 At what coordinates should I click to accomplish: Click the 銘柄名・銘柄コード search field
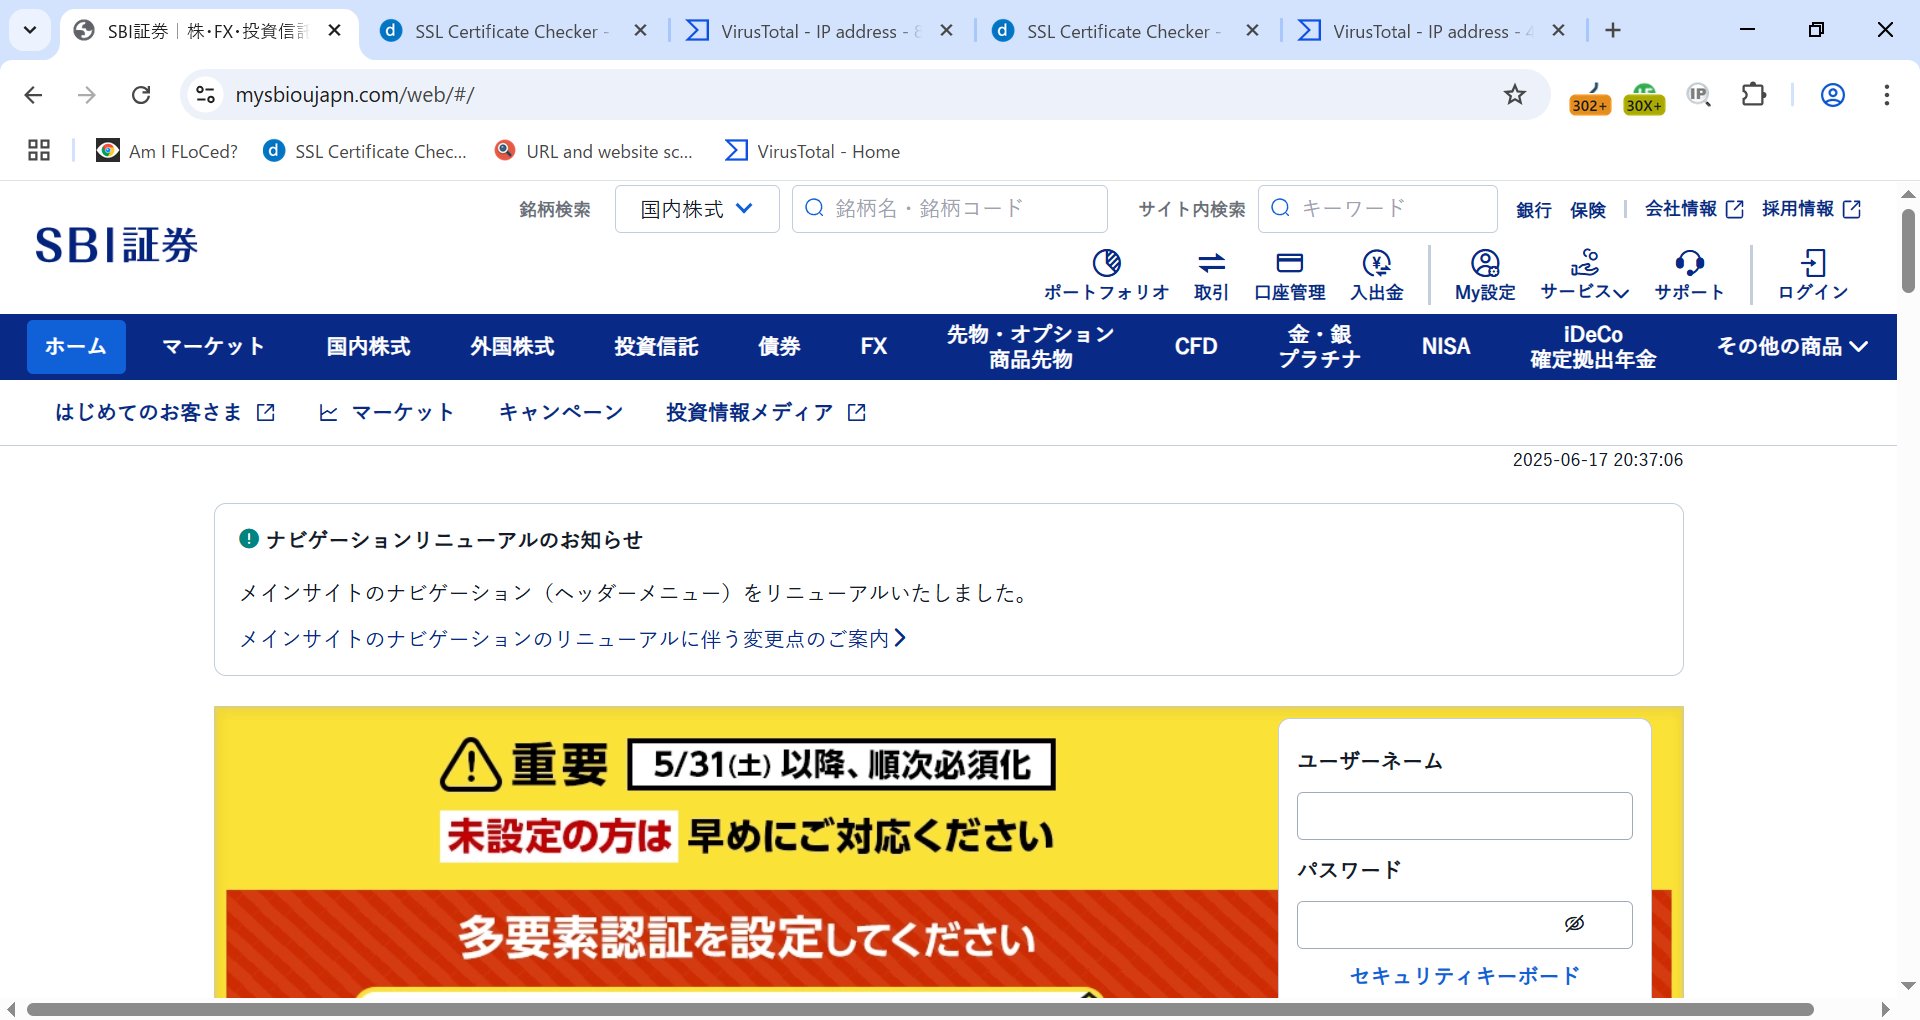pyautogui.click(x=950, y=209)
